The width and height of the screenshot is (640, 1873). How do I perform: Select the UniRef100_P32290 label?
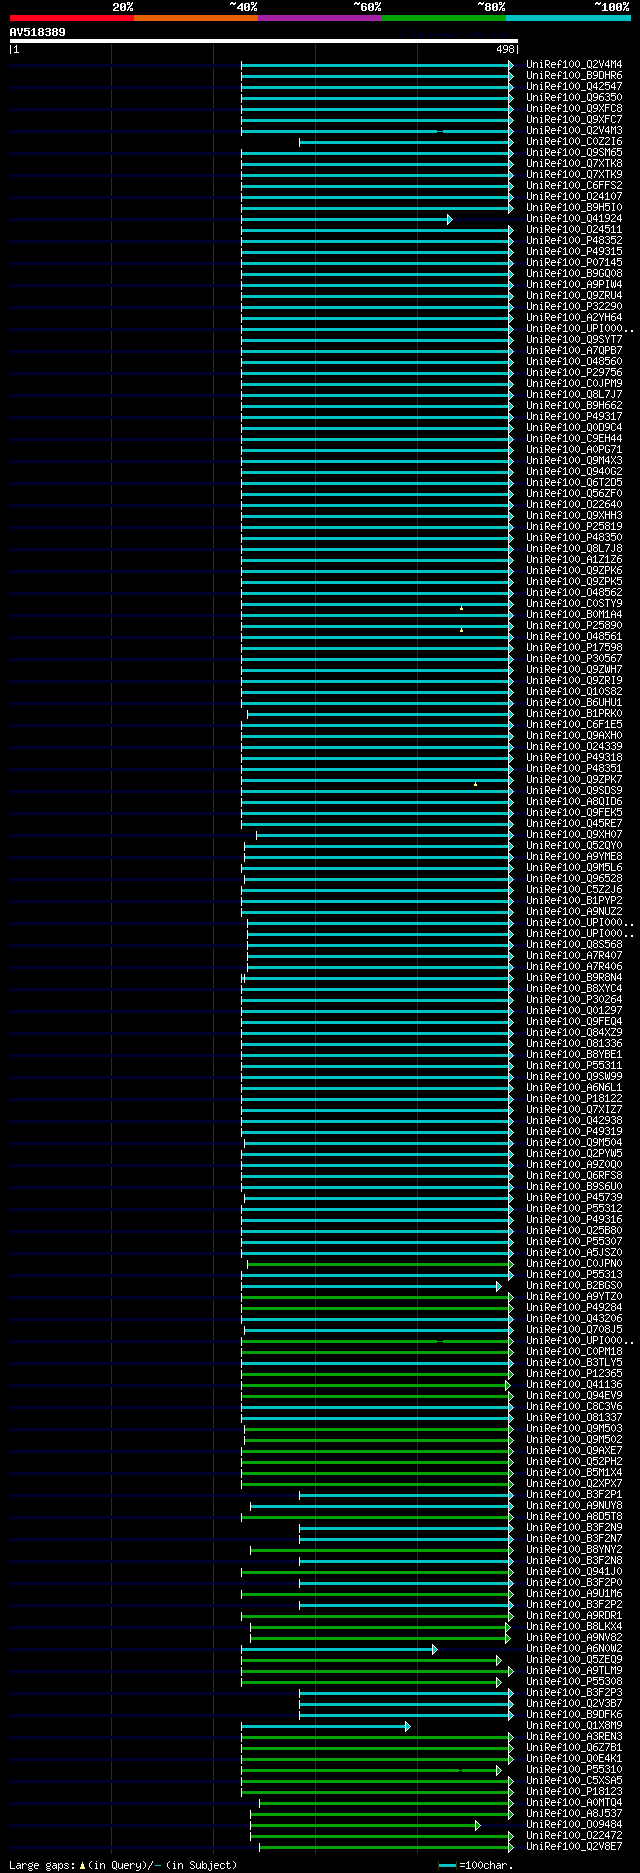tap(574, 307)
